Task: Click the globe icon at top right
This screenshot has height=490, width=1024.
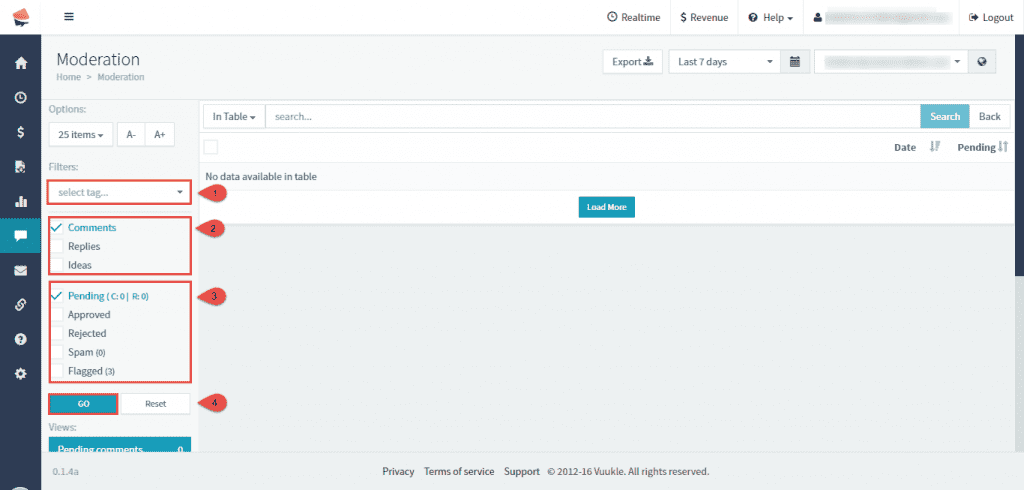Action: click(x=982, y=62)
